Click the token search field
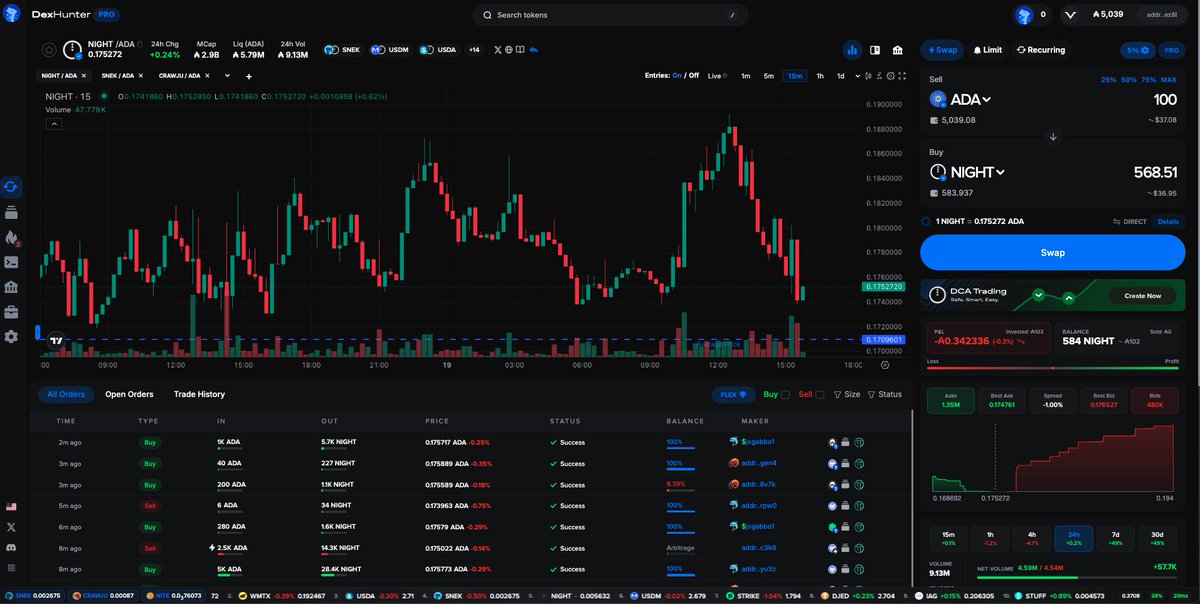The height and width of the screenshot is (604, 1200). [610, 15]
